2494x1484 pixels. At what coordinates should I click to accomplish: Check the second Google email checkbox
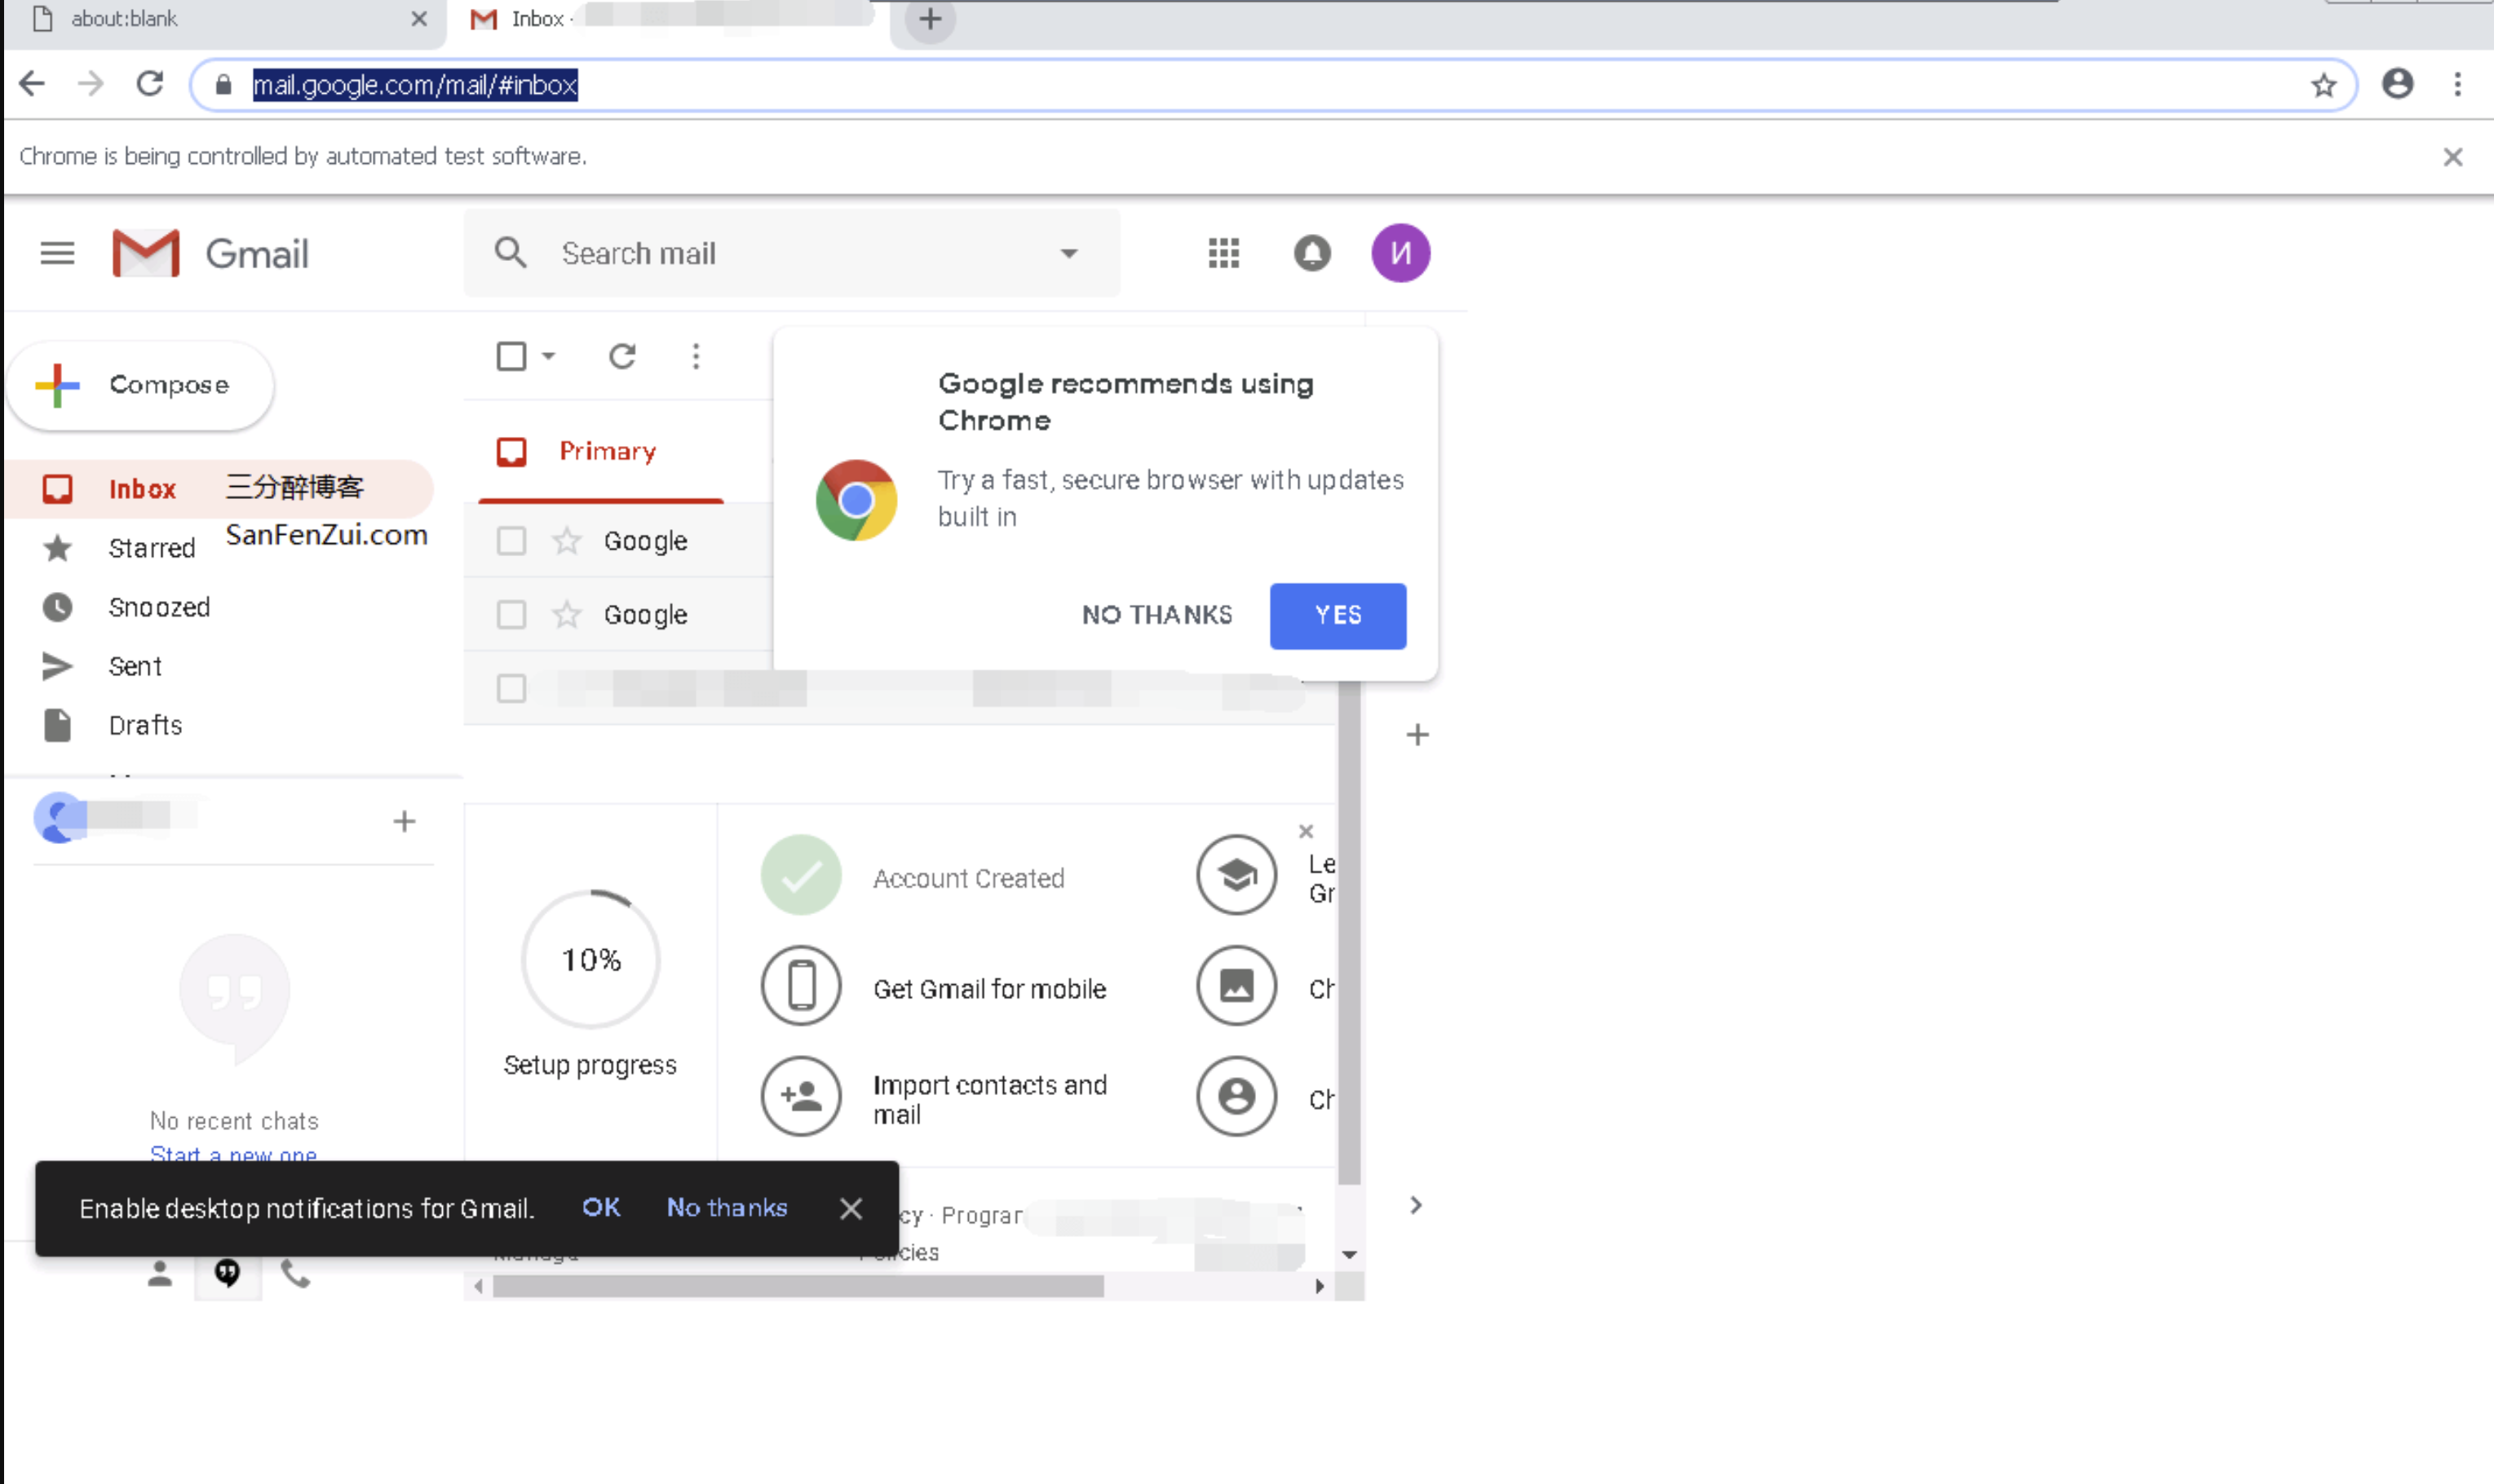pos(511,614)
